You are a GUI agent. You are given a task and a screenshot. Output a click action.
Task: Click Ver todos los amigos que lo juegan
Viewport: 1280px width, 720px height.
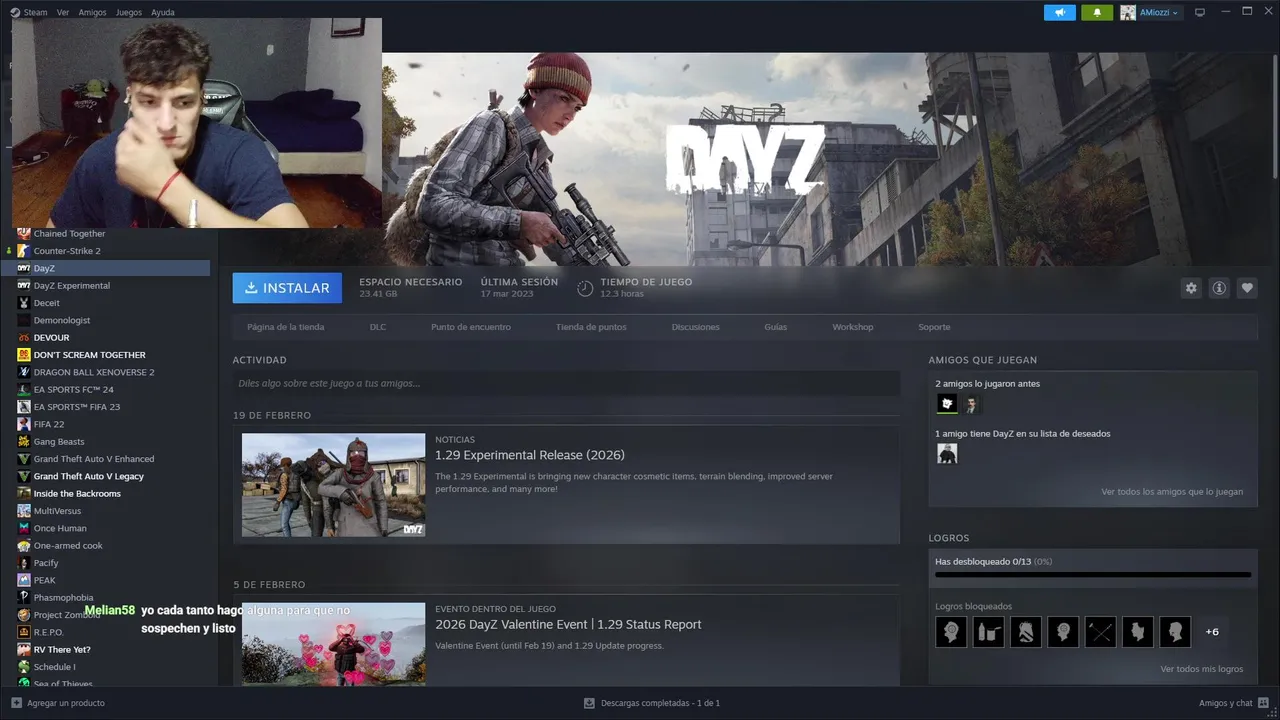point(1172,492)
